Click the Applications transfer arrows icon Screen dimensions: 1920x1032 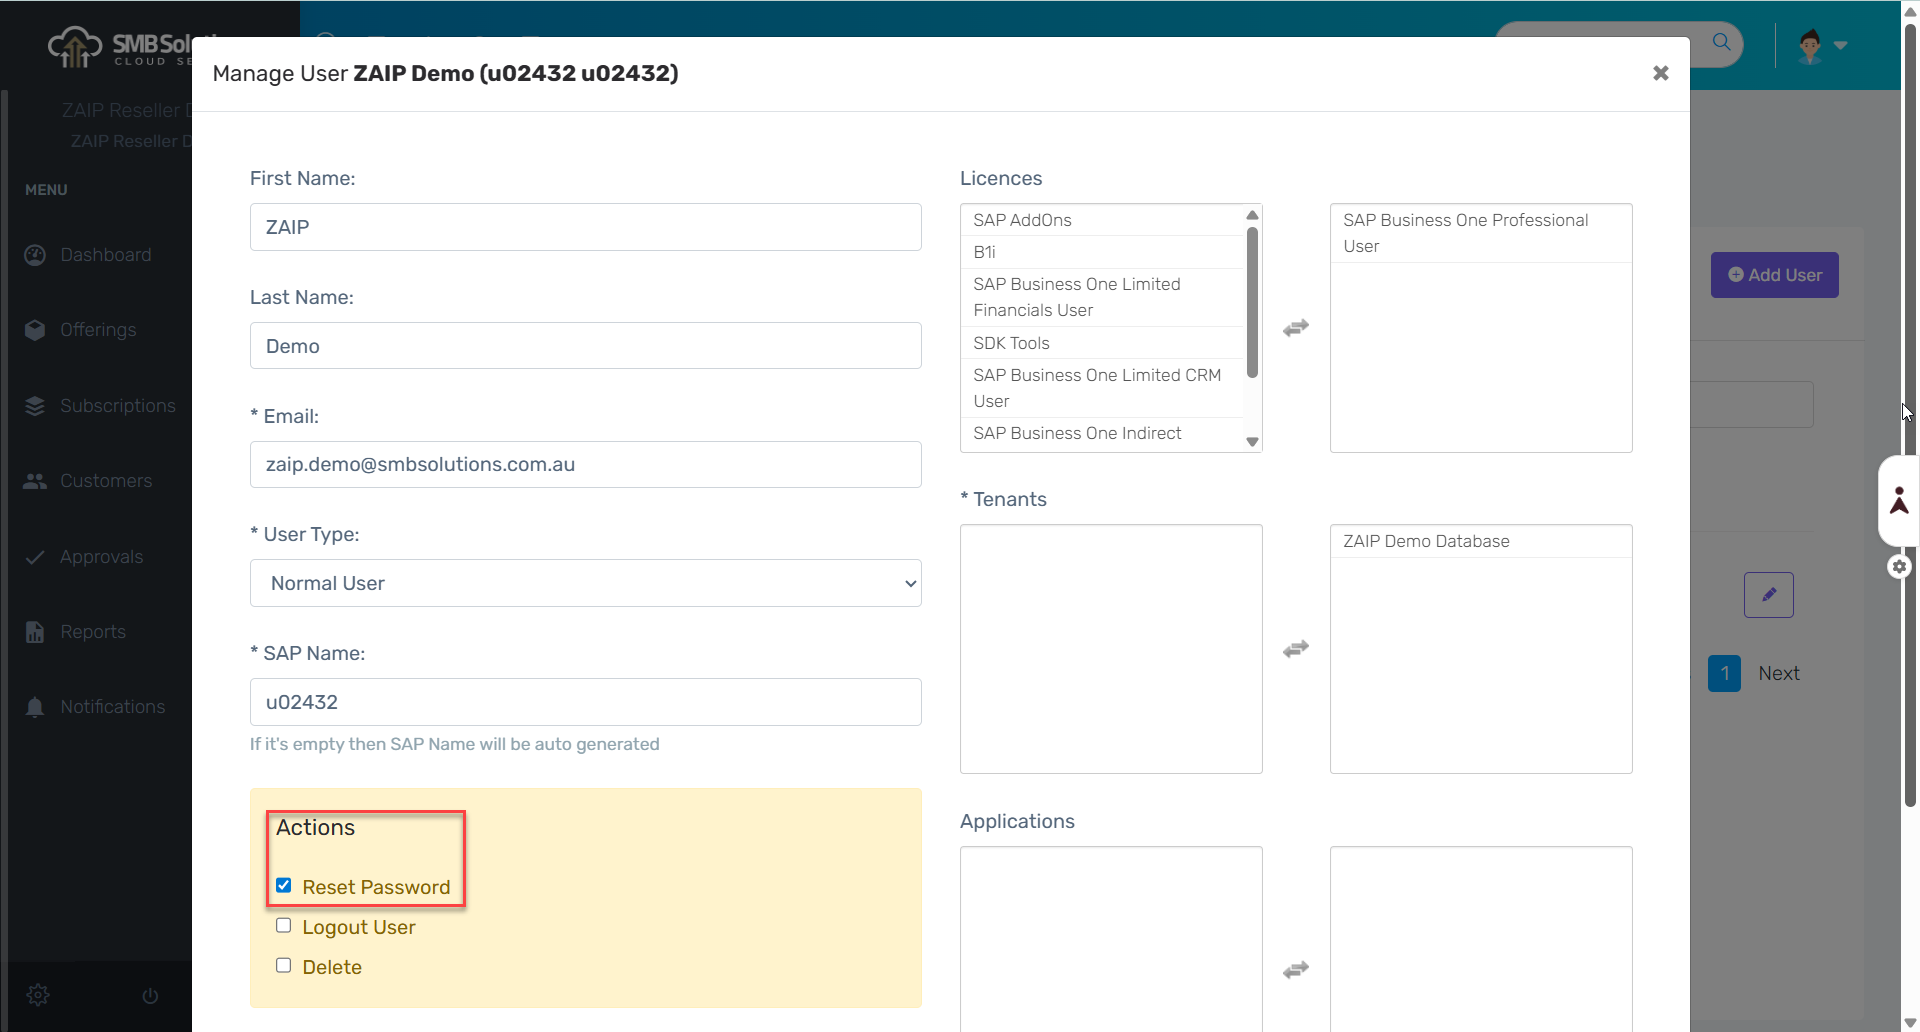(1296, 970)
